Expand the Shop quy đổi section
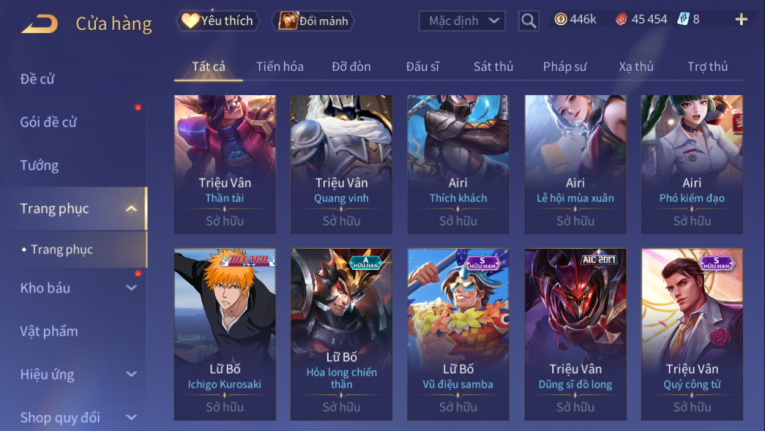 click(x=131, y=417)
